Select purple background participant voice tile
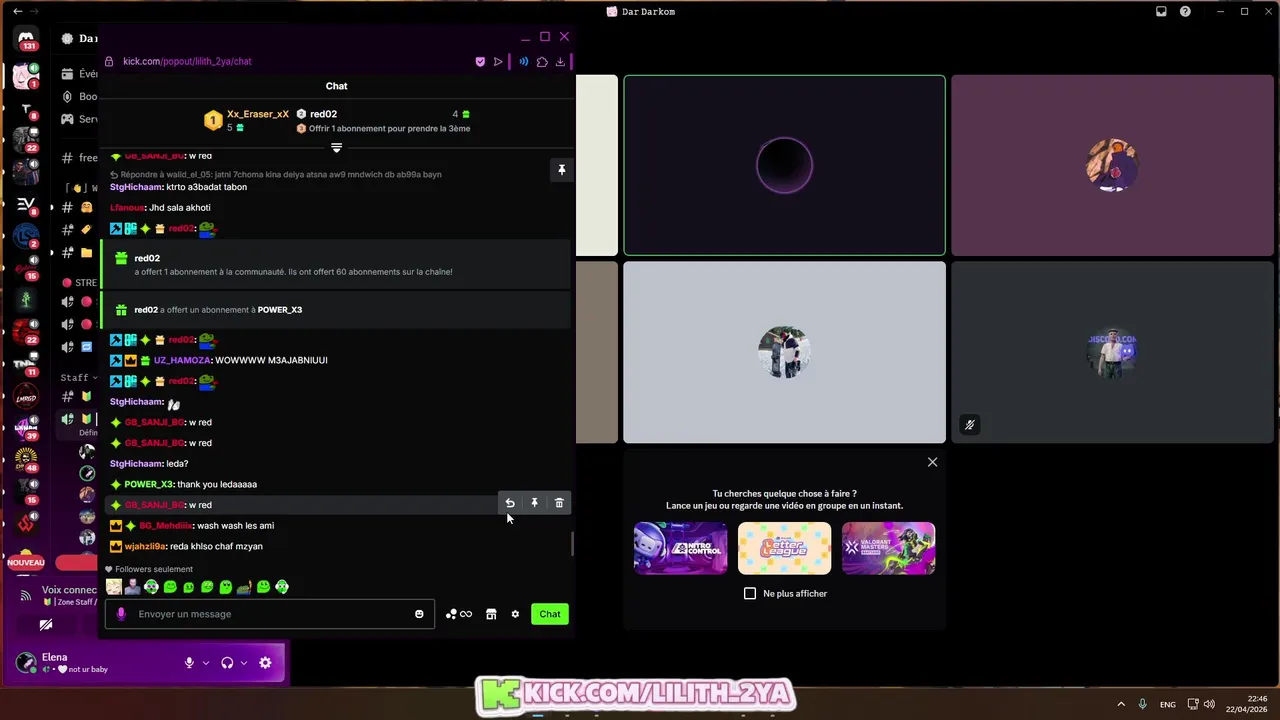The width and height of the screenshot is (1280, 720). (1112, 165)
